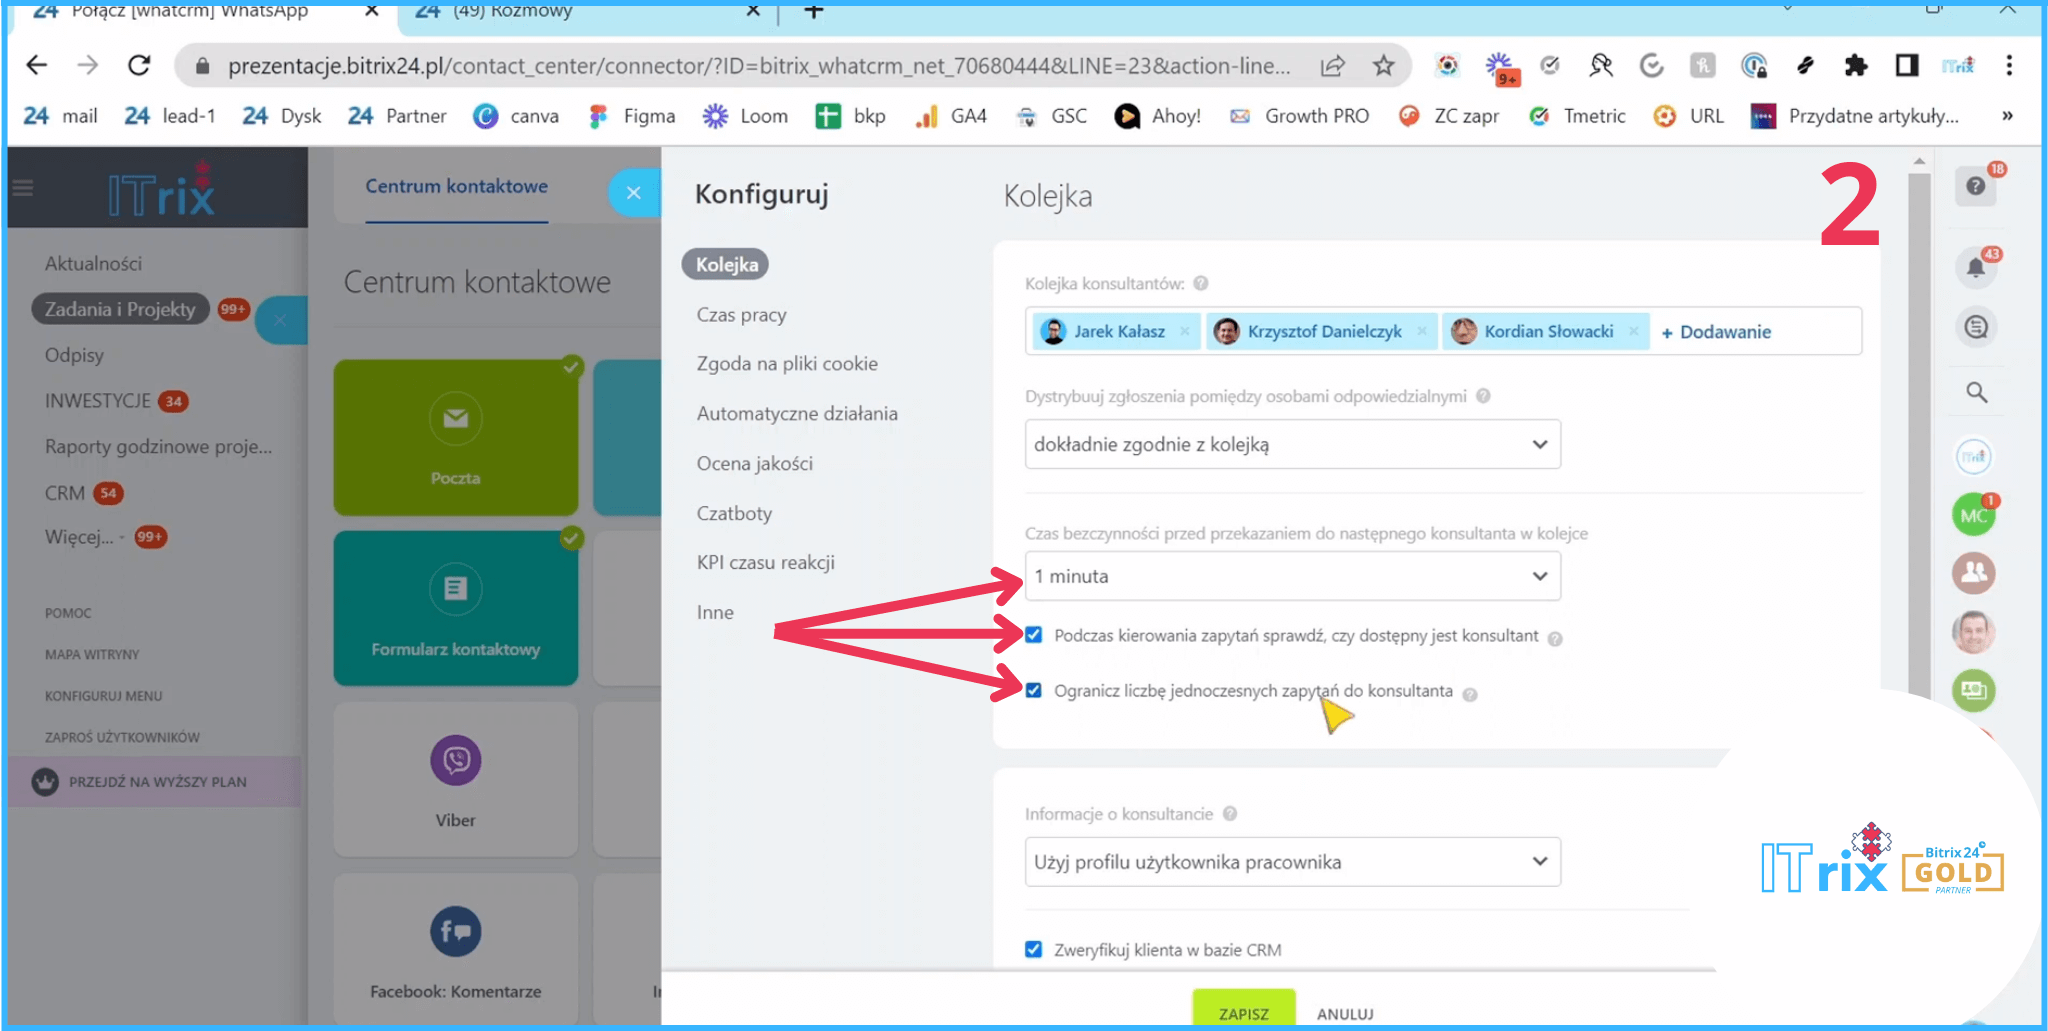Expand the dokładnie zgodnie z kolejką dropdown
The height and width of the screenshot is (1031, 2048).
[1292, 444]
